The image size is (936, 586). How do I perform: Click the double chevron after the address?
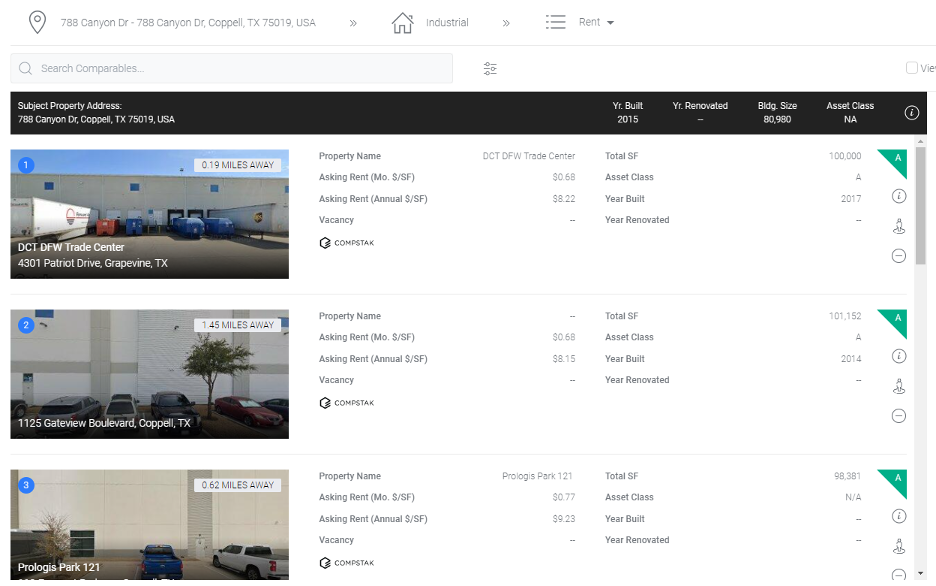point(353,23)
